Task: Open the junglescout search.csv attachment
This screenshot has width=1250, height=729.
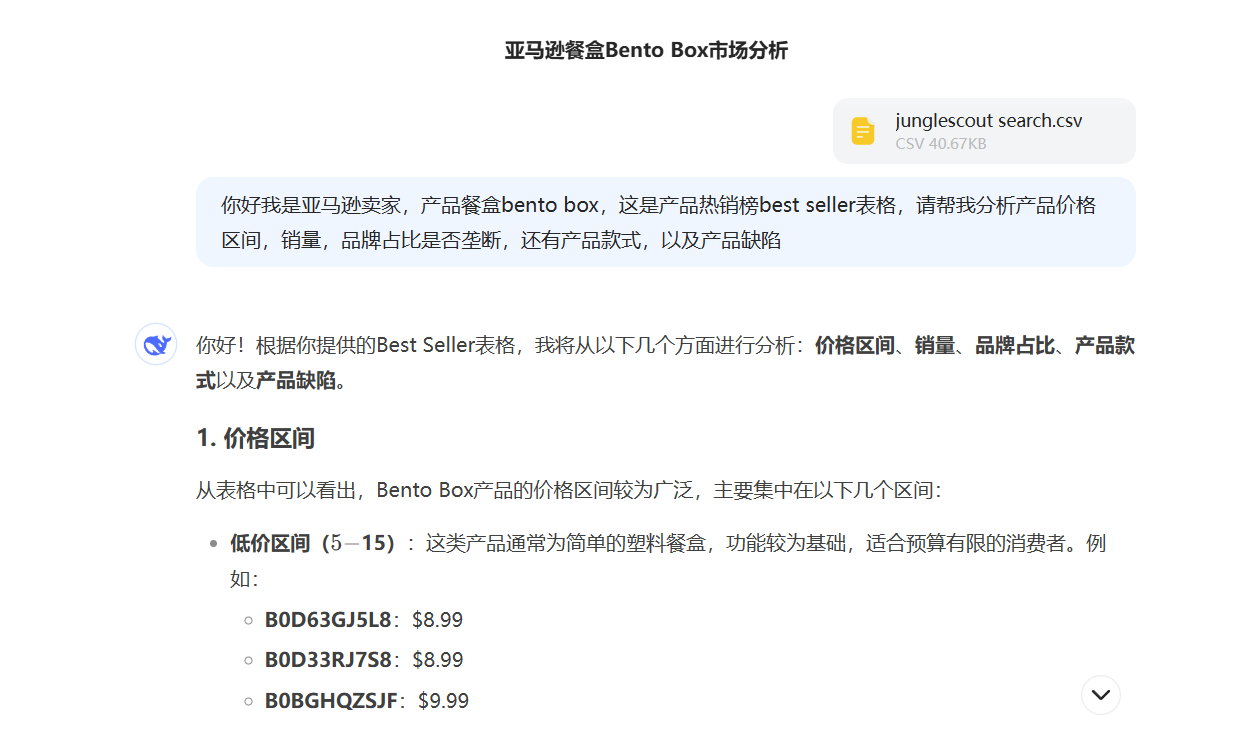Action: click(x=984, y=131)
